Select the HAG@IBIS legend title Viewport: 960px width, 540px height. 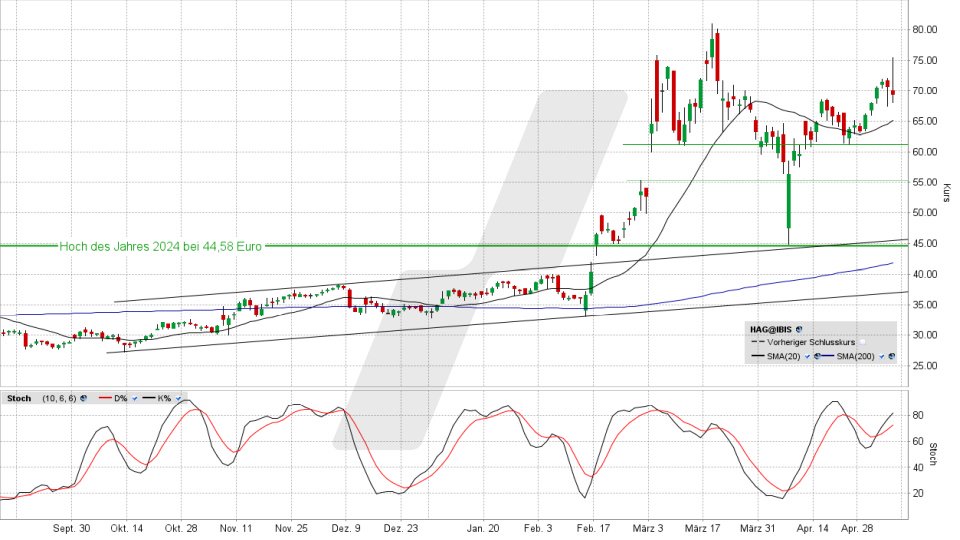tap(771, 329)
